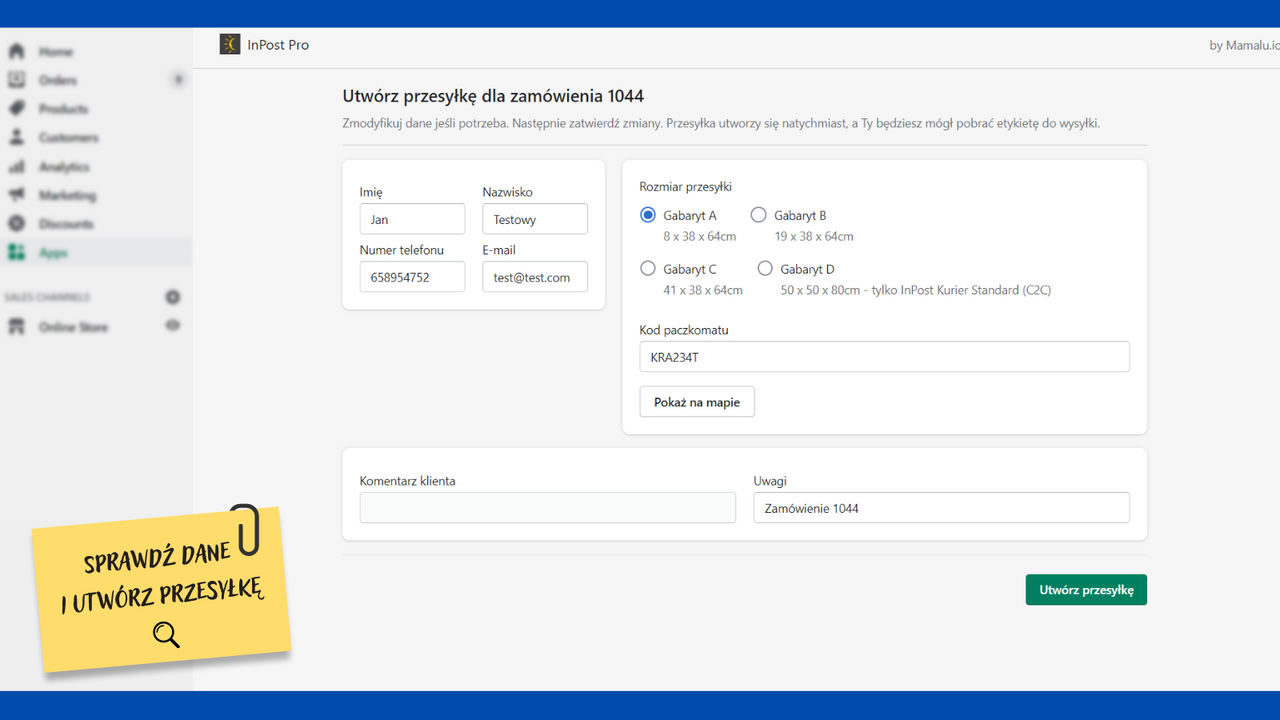The image size is (1280, 720).
Task: Click the 'by Mamalu.io' text
Action: [1244, 45]
